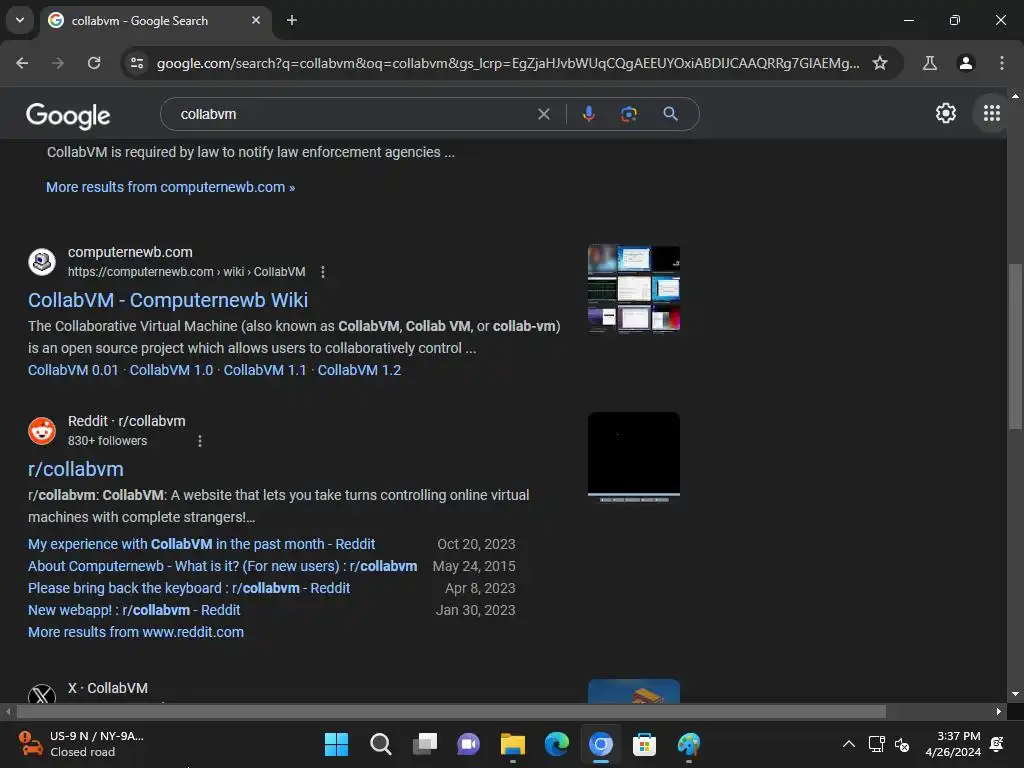Open the notification bell in tray
This screenshot has height=768, width=1024.
[997, 744]
